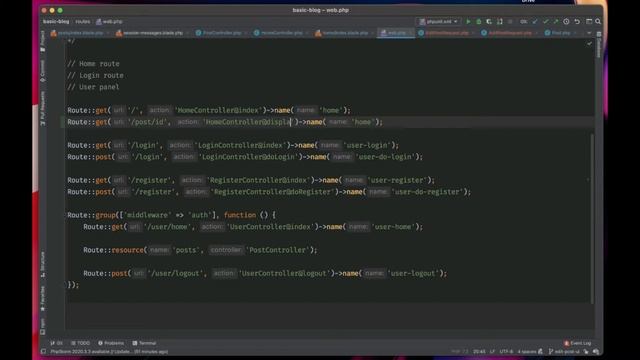The image size is (640, 360).
Task: Open the Structure tool window
Action: point(43,264)
